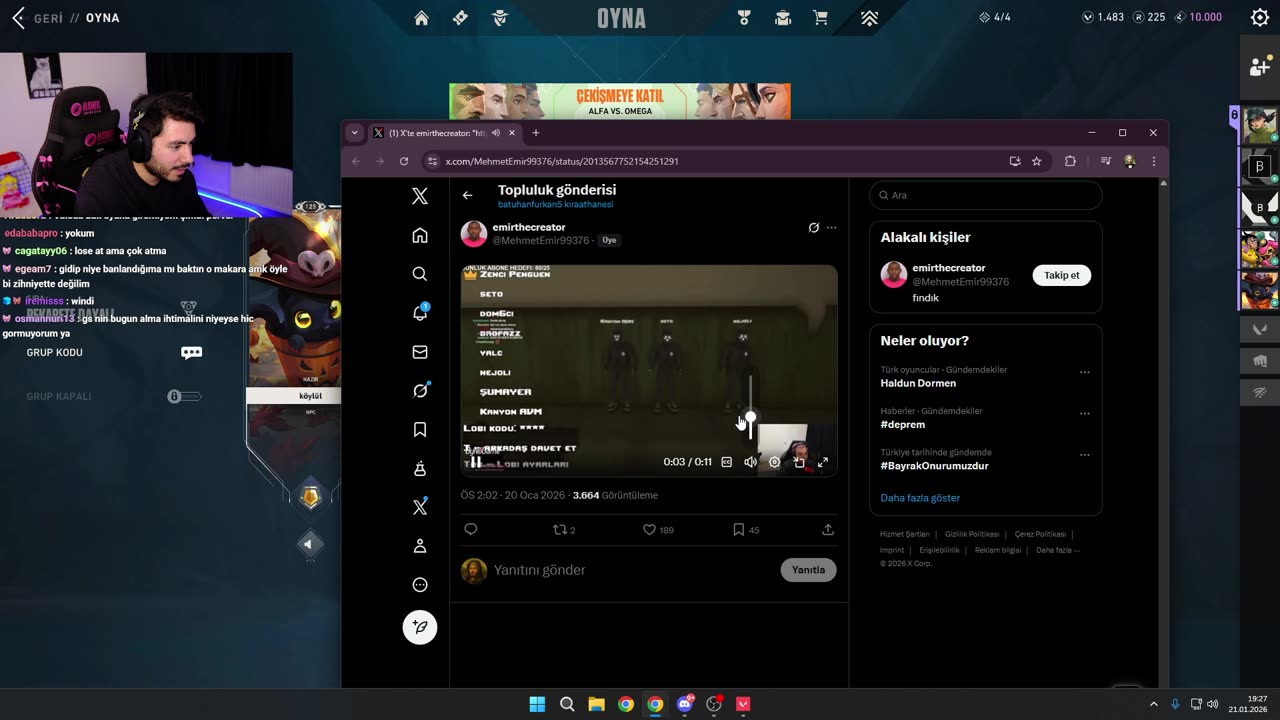
Task: Open Profile in the X sidebar
Action: click(420, 546)
